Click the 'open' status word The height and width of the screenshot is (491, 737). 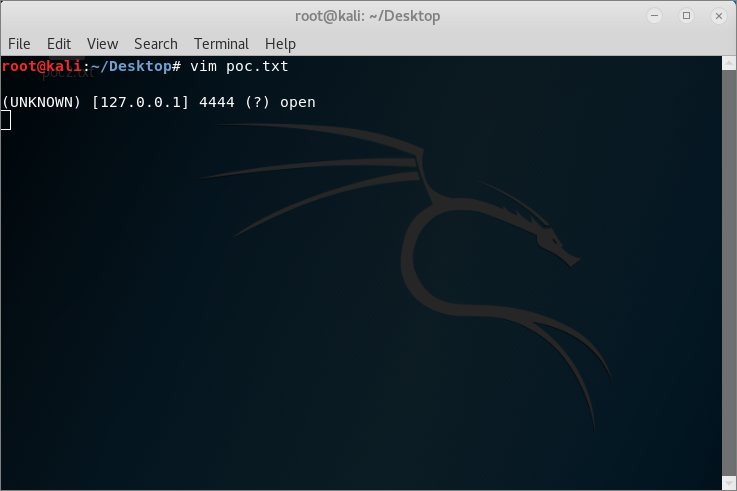(298, 102)
